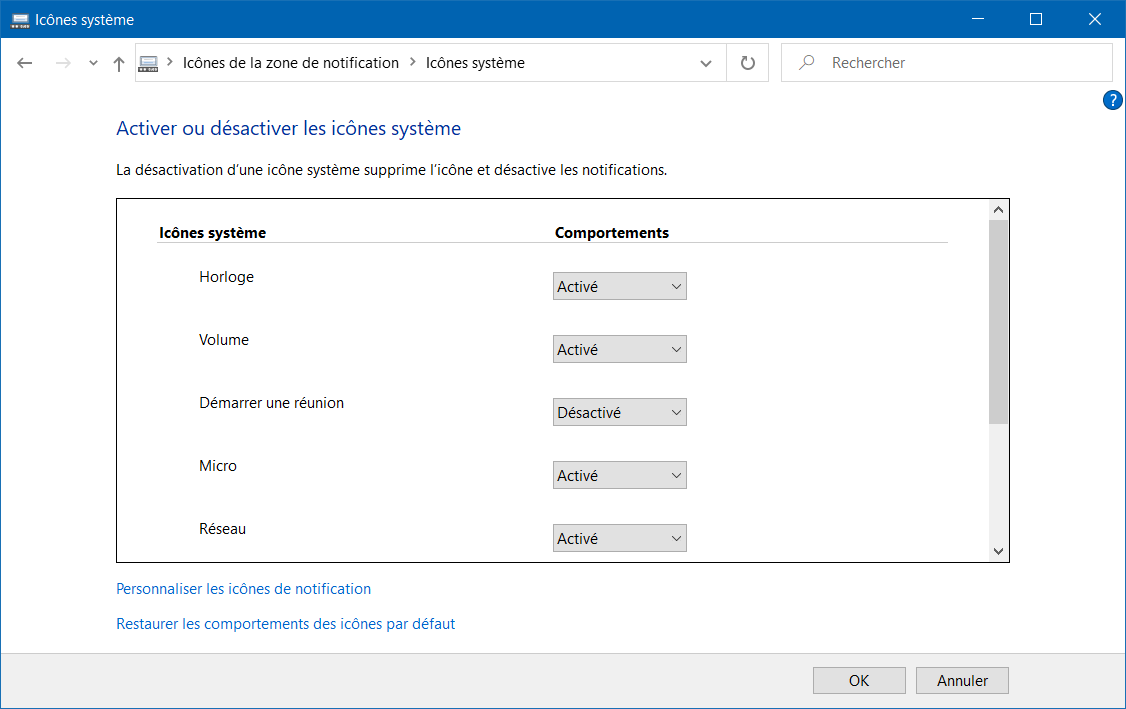
Task: Expand chevron before 'Icônes système' breadcrumb
Action: point(413,62)
